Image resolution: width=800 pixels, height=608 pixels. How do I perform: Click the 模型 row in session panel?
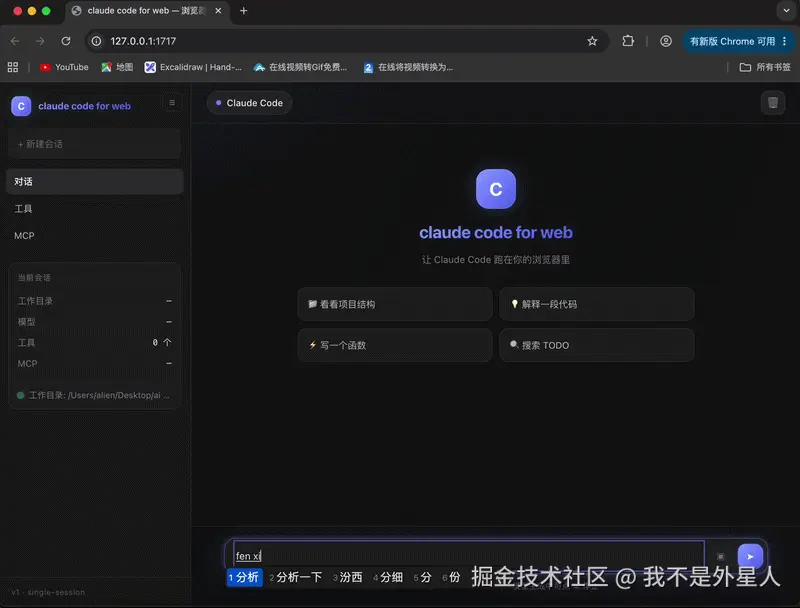pos(94,322)
